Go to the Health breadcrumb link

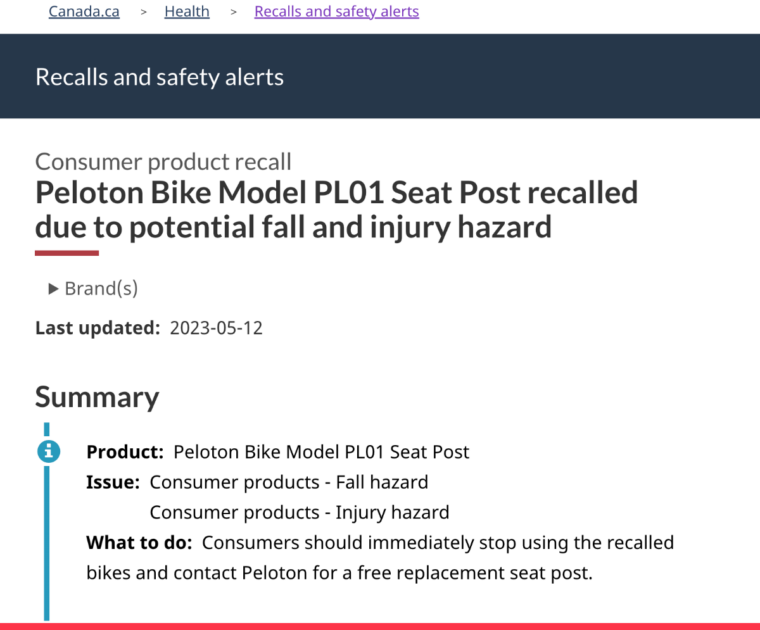187,12
